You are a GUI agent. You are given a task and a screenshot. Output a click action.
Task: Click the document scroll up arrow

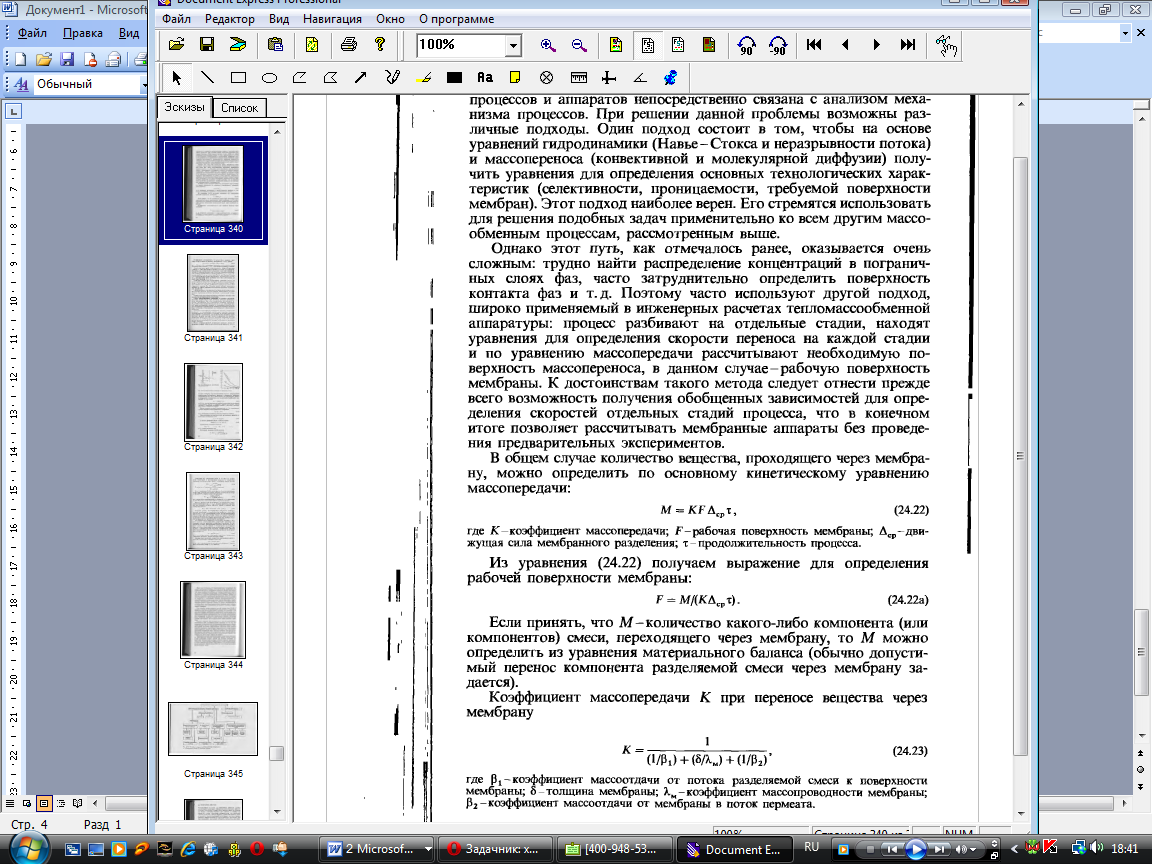click(1020, 104)
